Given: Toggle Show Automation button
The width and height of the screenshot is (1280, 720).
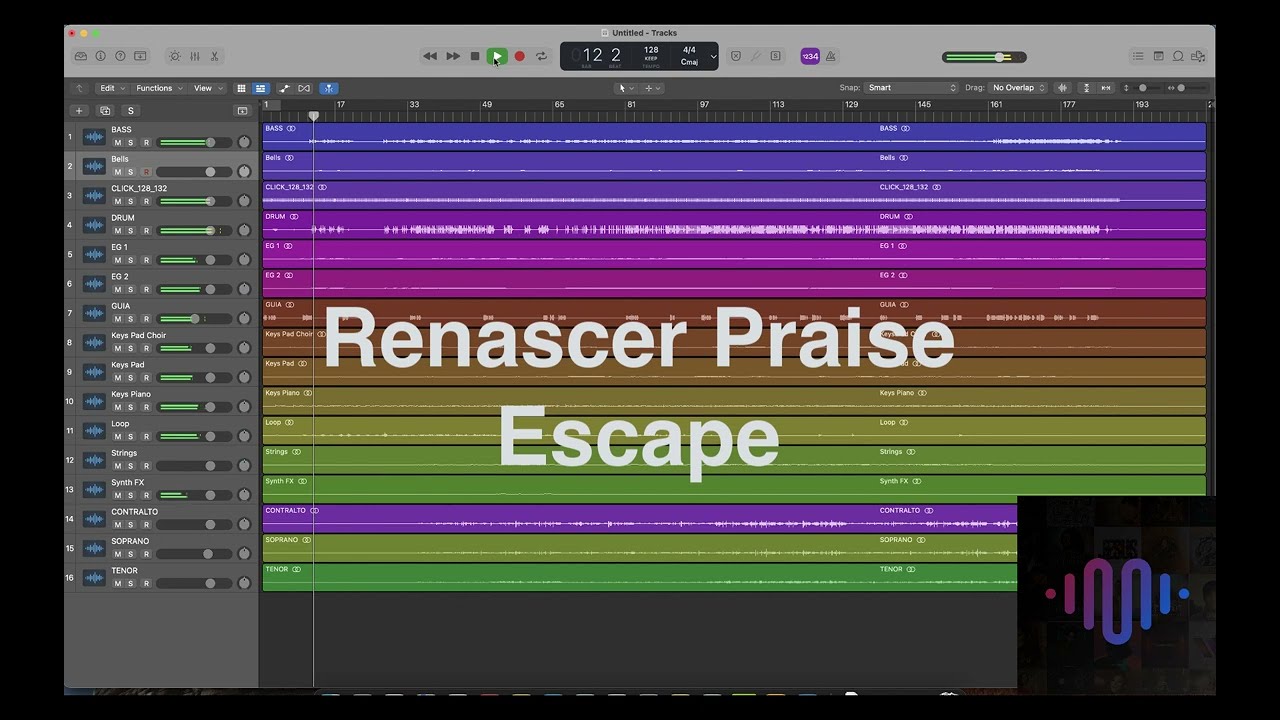Looking at the screenshot, I should click(284, 88).
